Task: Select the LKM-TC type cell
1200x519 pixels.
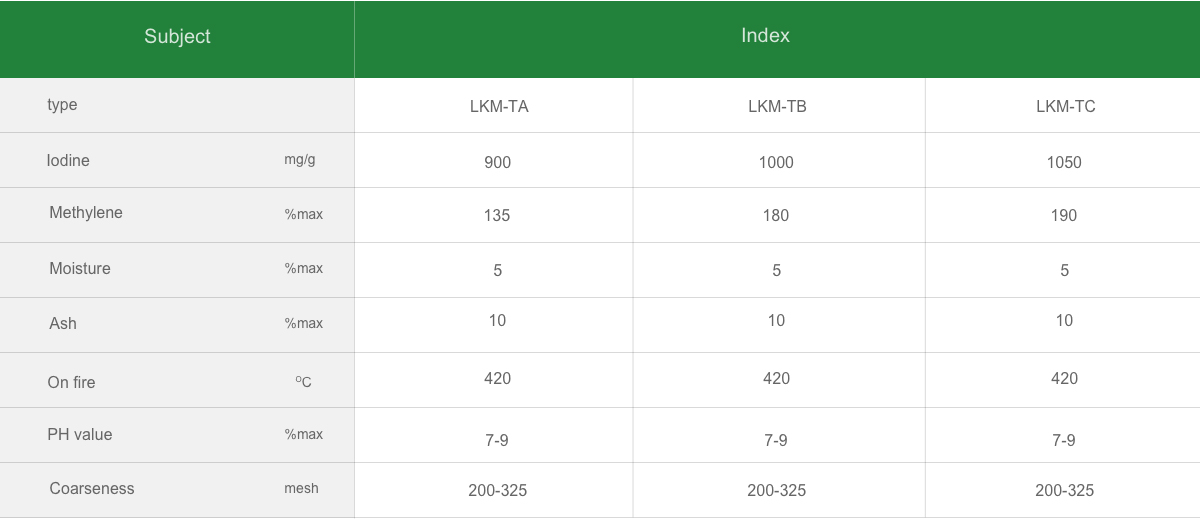Action: coord(1065,107)
